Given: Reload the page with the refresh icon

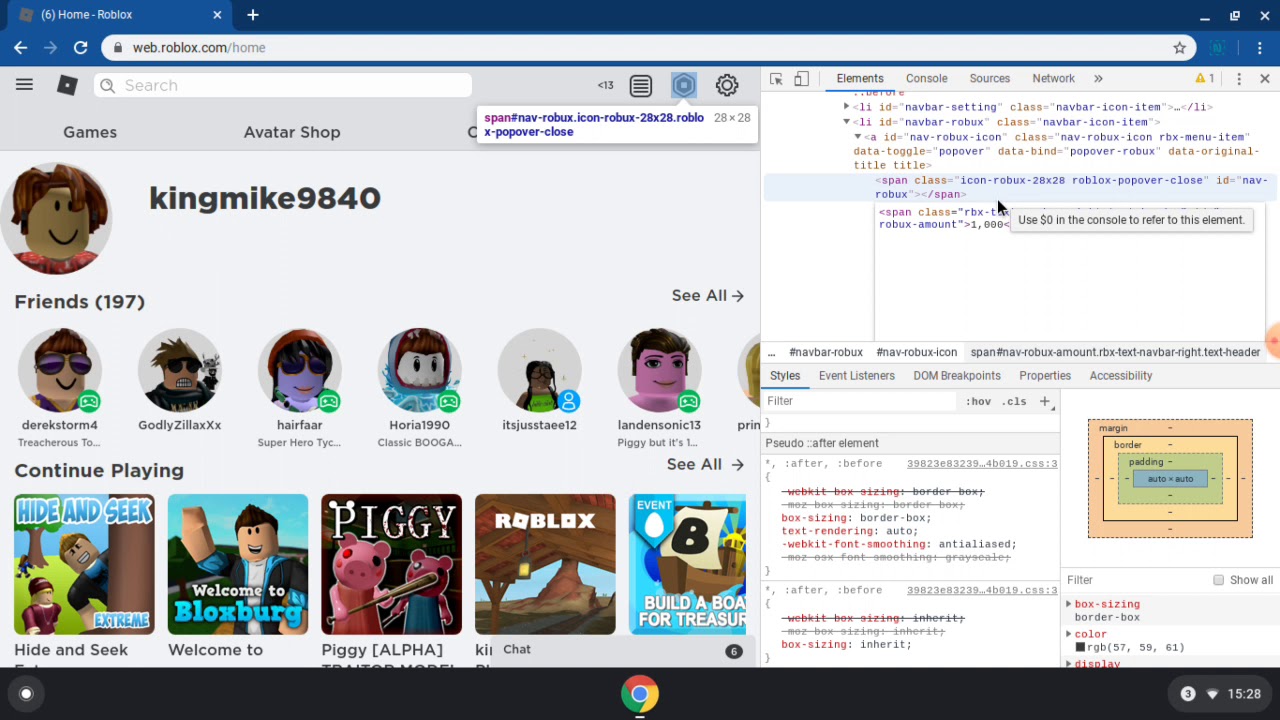Looking at the screenshot, I should pyautogui.click(x=81, y=47).
